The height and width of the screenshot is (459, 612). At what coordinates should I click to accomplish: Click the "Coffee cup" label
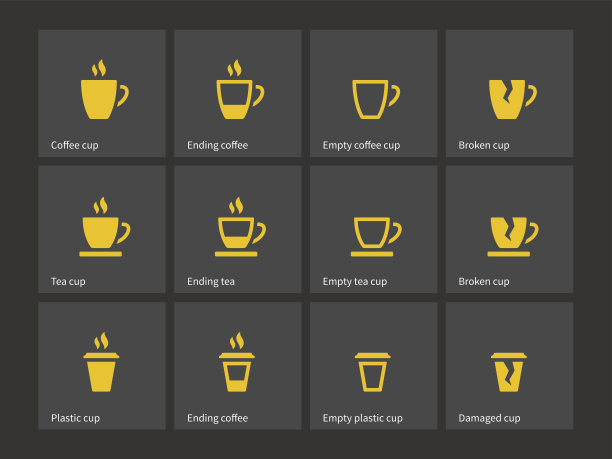point(75,146)
